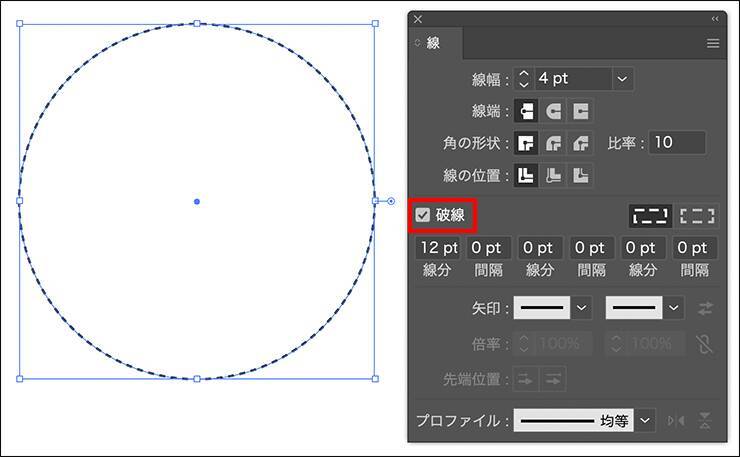Enable preserve exact dash lengths option
Screen dimensions: 740x457
point(650,215)
